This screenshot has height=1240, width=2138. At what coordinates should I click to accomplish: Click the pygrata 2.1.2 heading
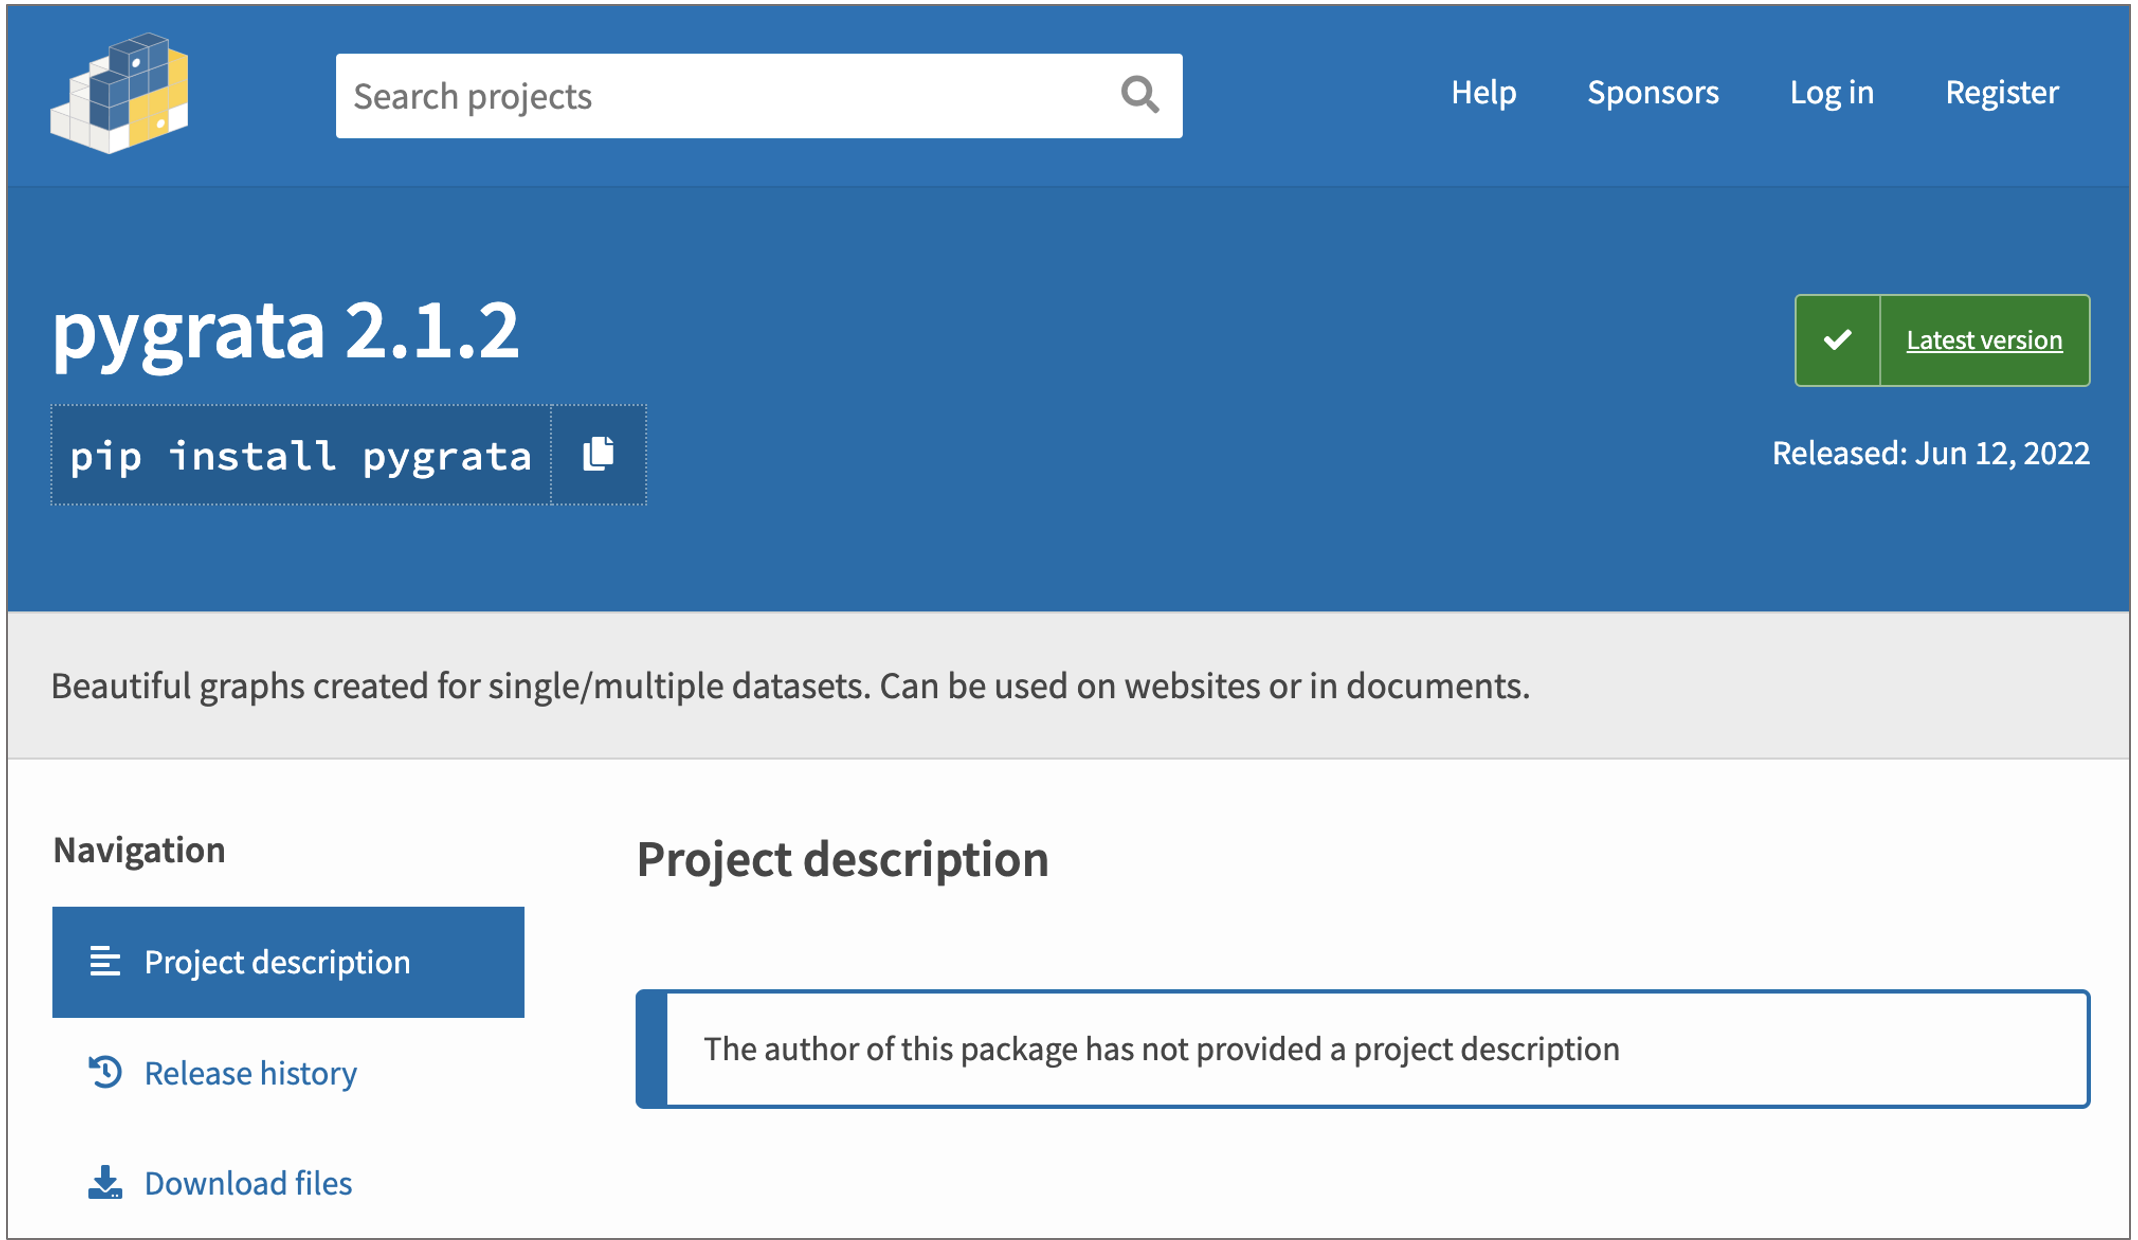[286, 330]
